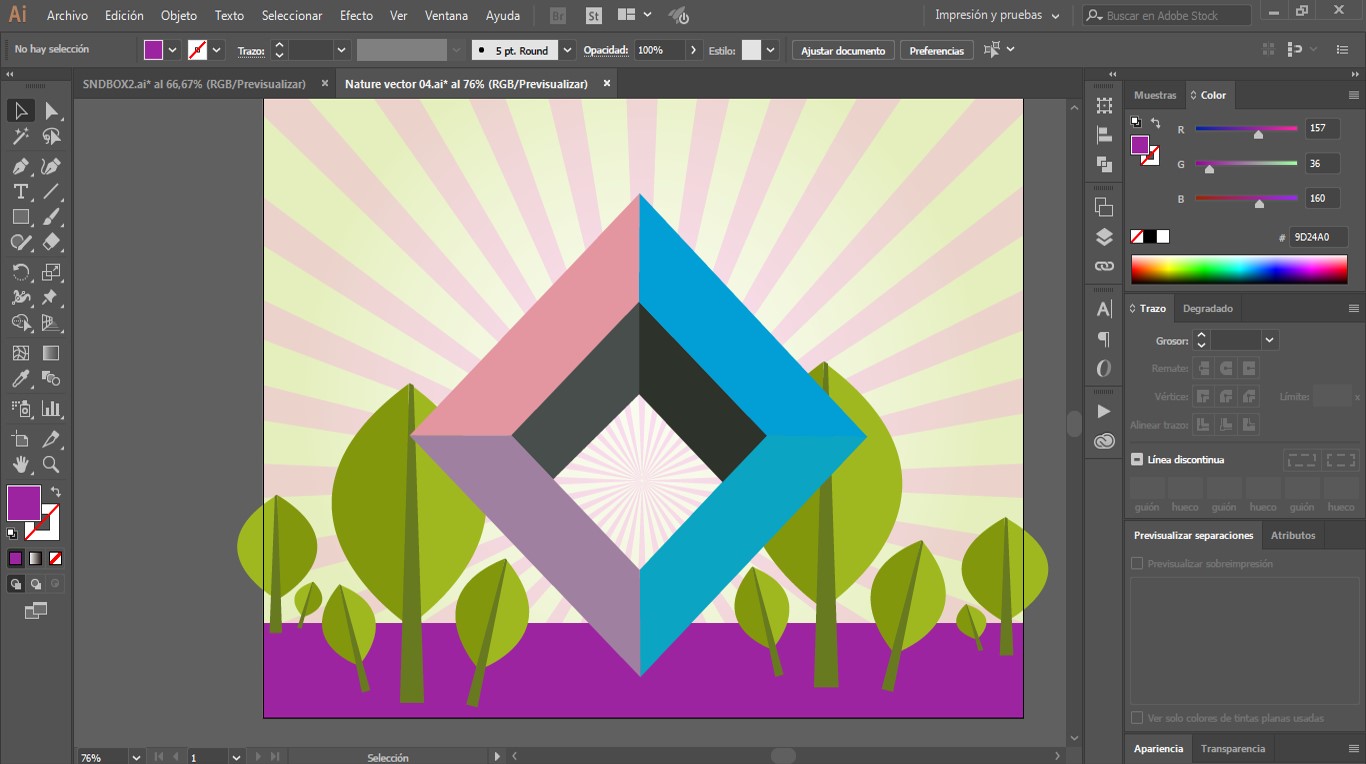Select the Hand tool
1366x764 pixels.
point(21,464)
